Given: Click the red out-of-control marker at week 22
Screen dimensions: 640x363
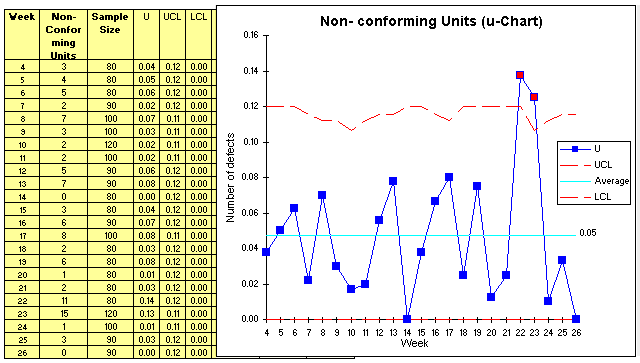Looking at the screenshot, I should pyautogui.click(x=520, y=75).
